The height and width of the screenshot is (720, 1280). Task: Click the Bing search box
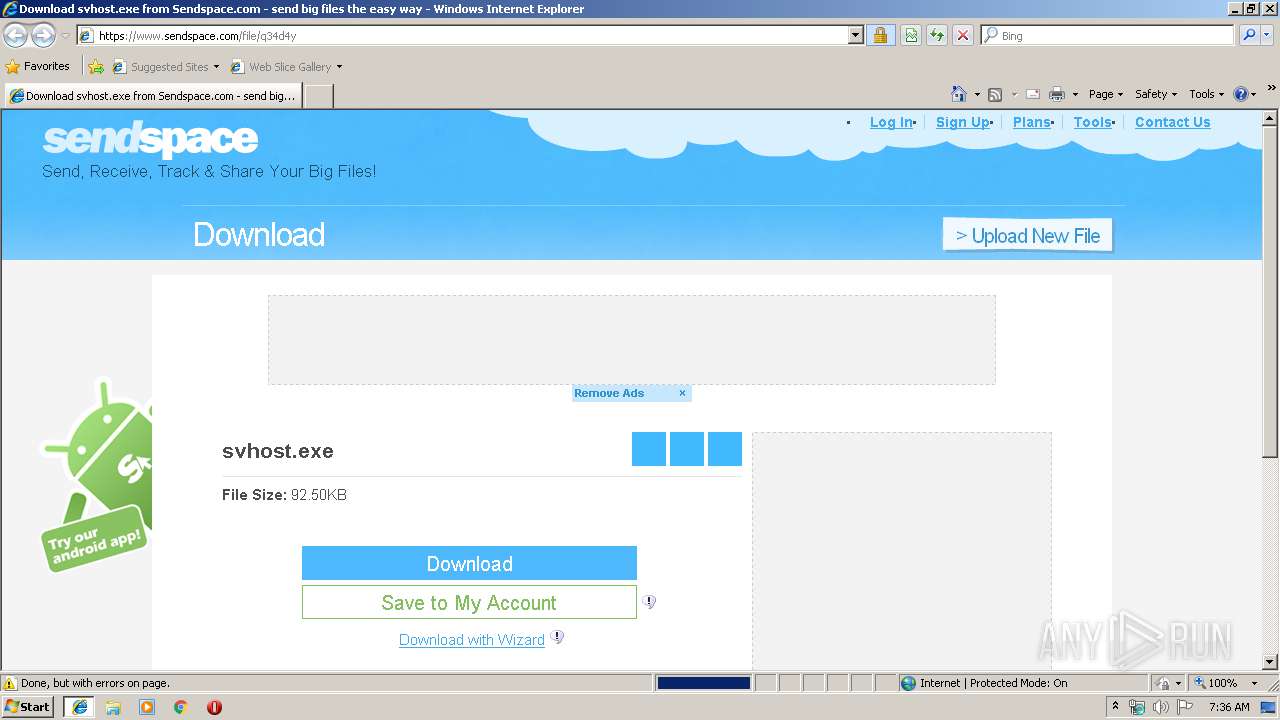1108,35
